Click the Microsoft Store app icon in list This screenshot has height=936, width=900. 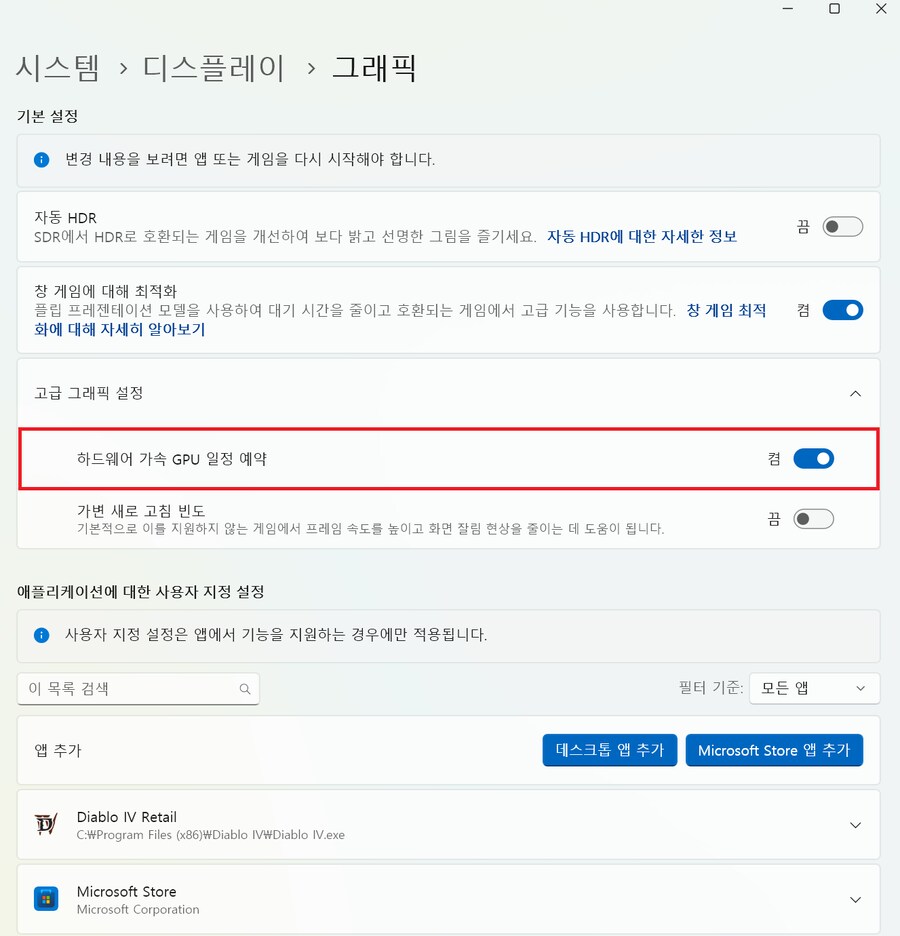[46, 899]
